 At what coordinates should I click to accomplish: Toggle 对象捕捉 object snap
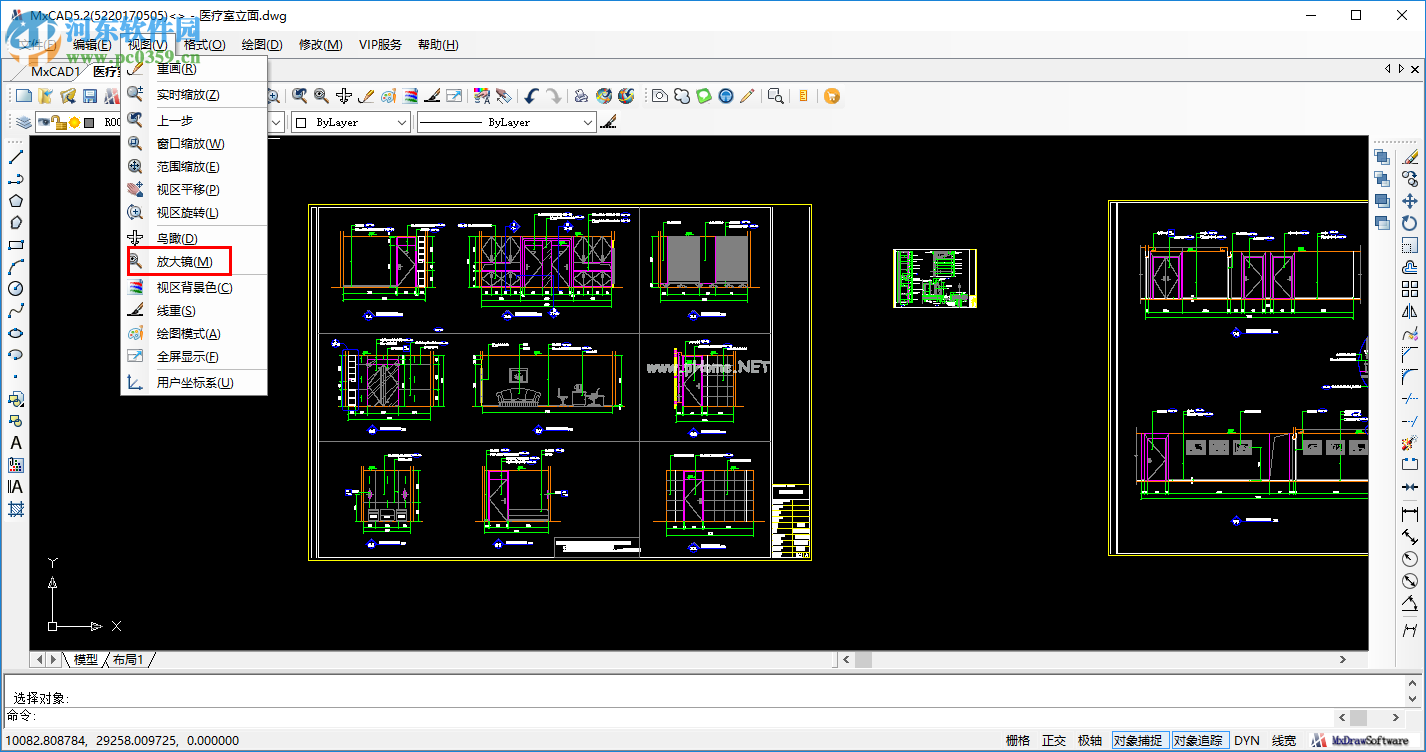[x=1139, y=741]
